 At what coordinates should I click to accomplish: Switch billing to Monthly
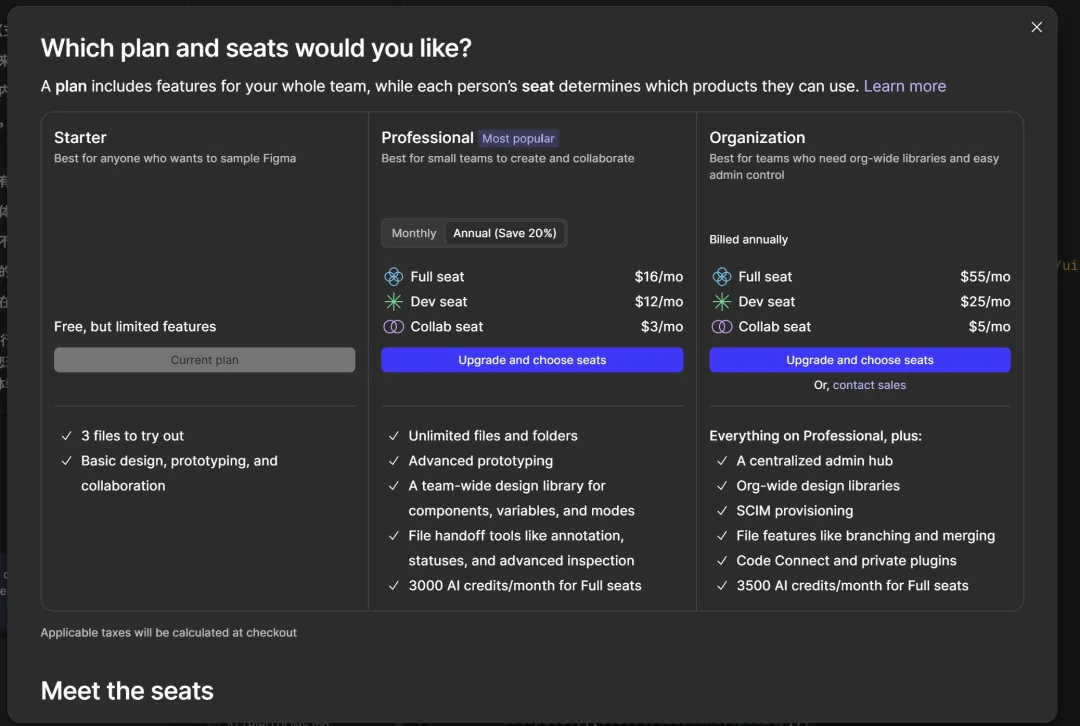point(414,233)
